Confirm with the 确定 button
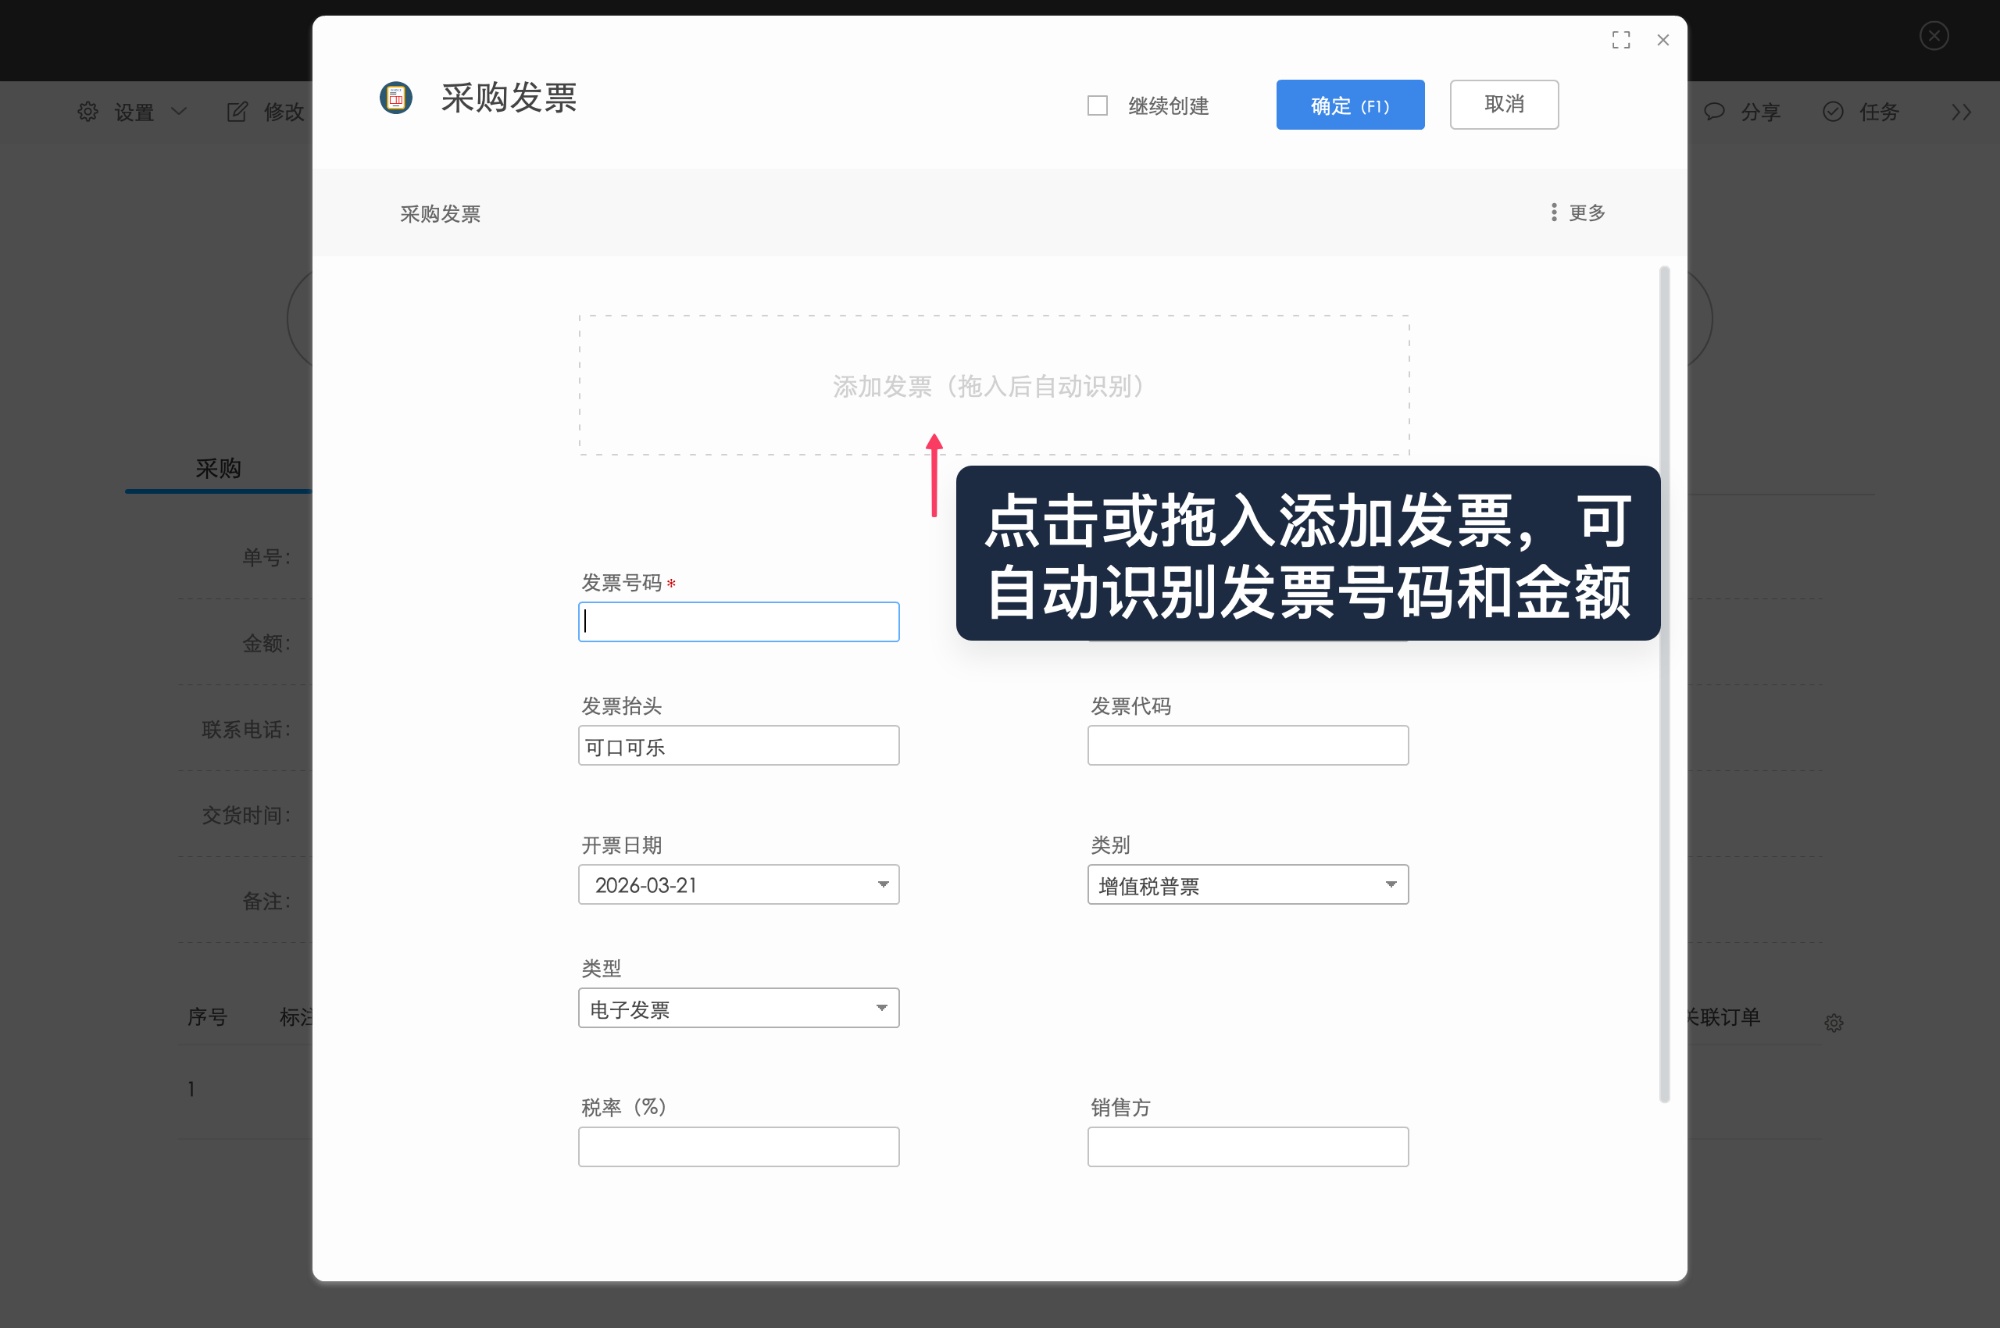This screenshot has height=1328, width=2000. coord(1350,104)
